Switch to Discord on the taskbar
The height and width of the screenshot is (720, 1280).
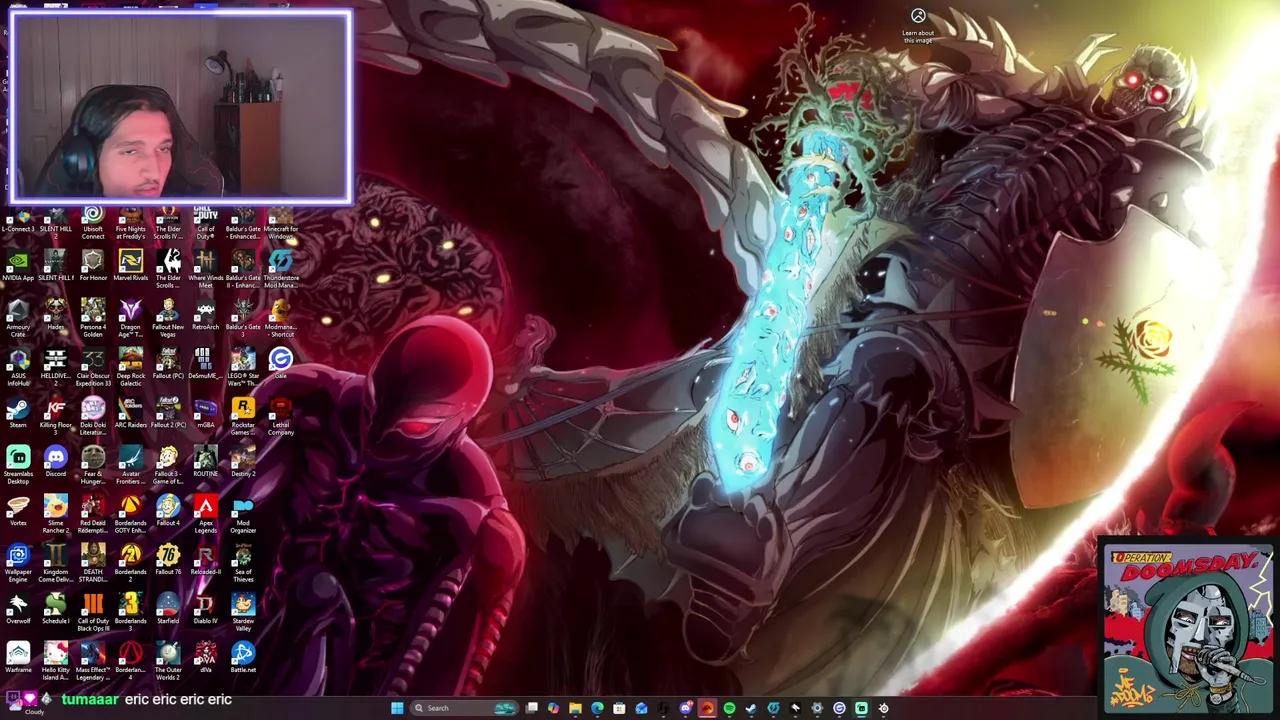click(685, 708)
